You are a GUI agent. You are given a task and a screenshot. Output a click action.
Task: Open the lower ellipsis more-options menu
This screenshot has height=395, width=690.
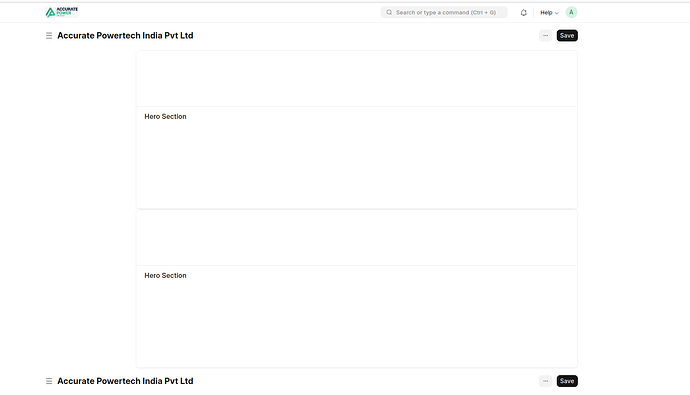coord(545,381)
